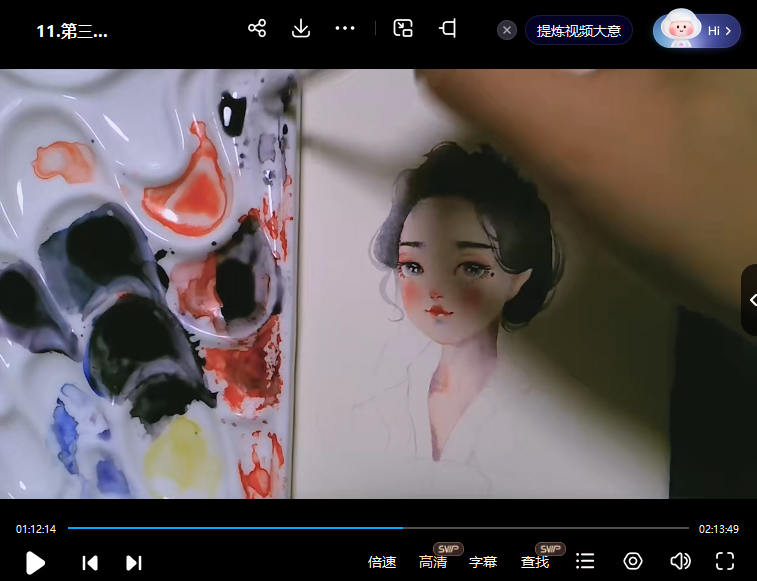Mute the video volume
The width and height of the screenshot is (757, 581).
click(680, 562)
